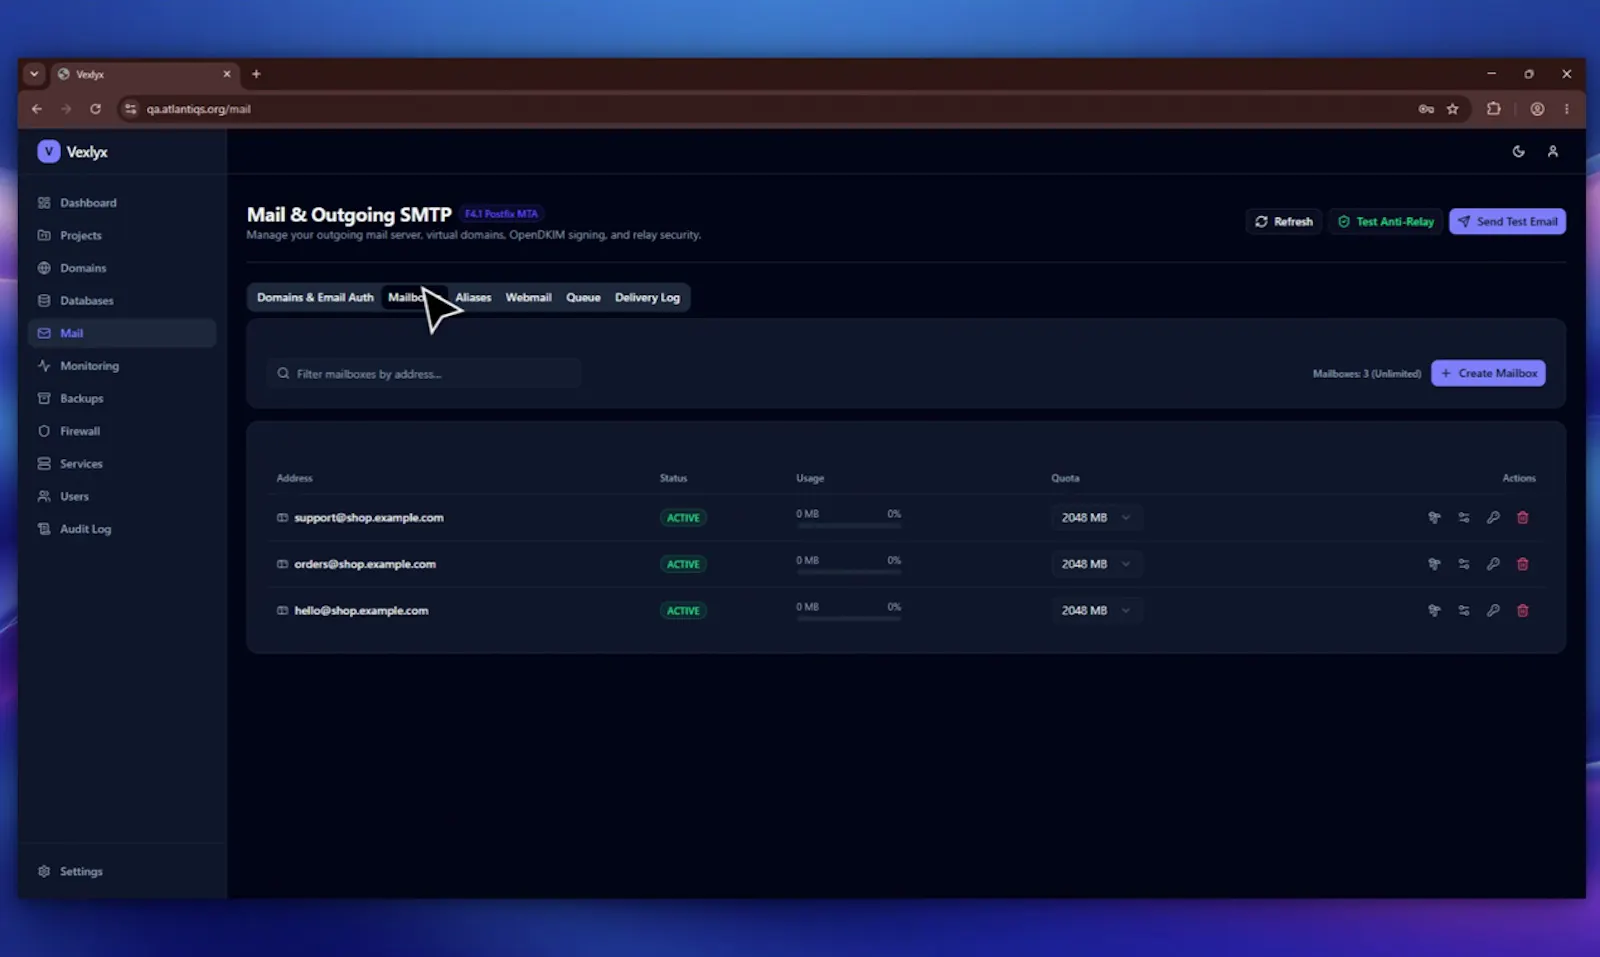1600x957 pixels.
Task: Switch to the Aliases tab
Action: click(x=473, y=298)
